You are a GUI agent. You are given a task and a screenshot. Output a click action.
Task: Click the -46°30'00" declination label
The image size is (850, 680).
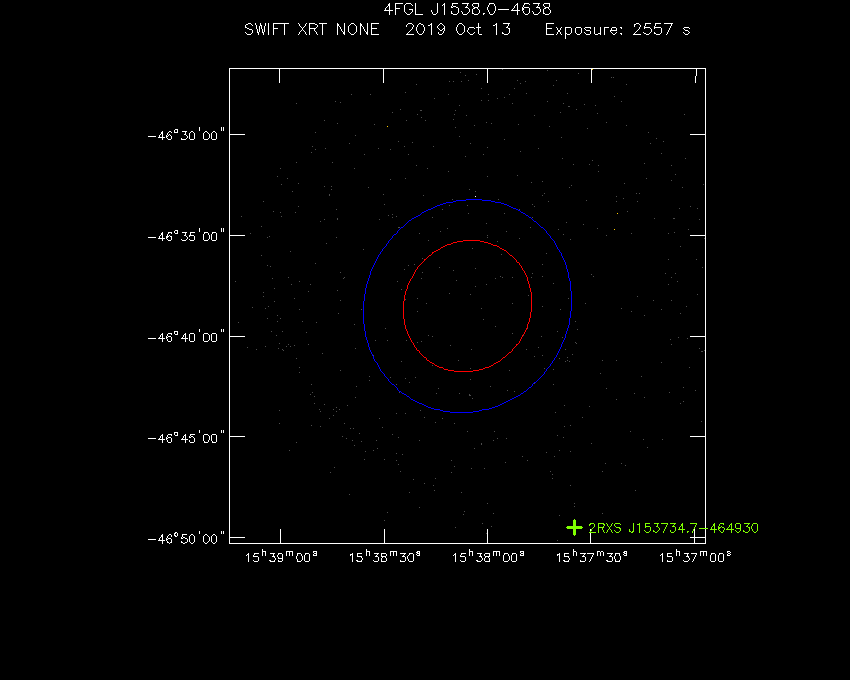[186, 134]
